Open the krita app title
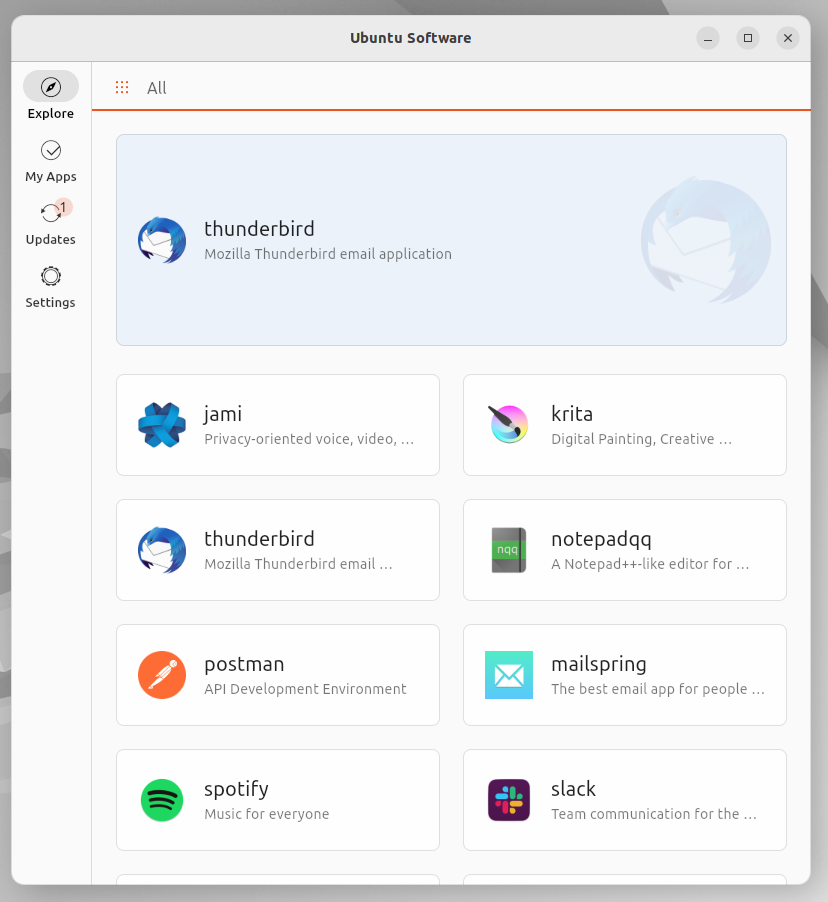 [x=572, y=414]
